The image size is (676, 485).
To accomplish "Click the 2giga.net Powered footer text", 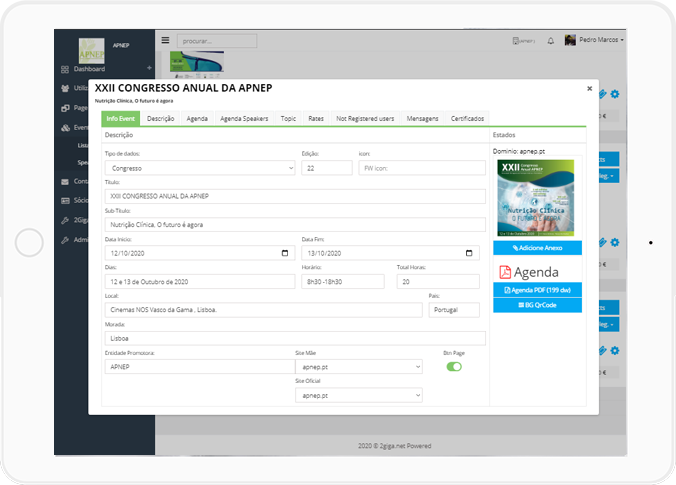I will point(394,446).
